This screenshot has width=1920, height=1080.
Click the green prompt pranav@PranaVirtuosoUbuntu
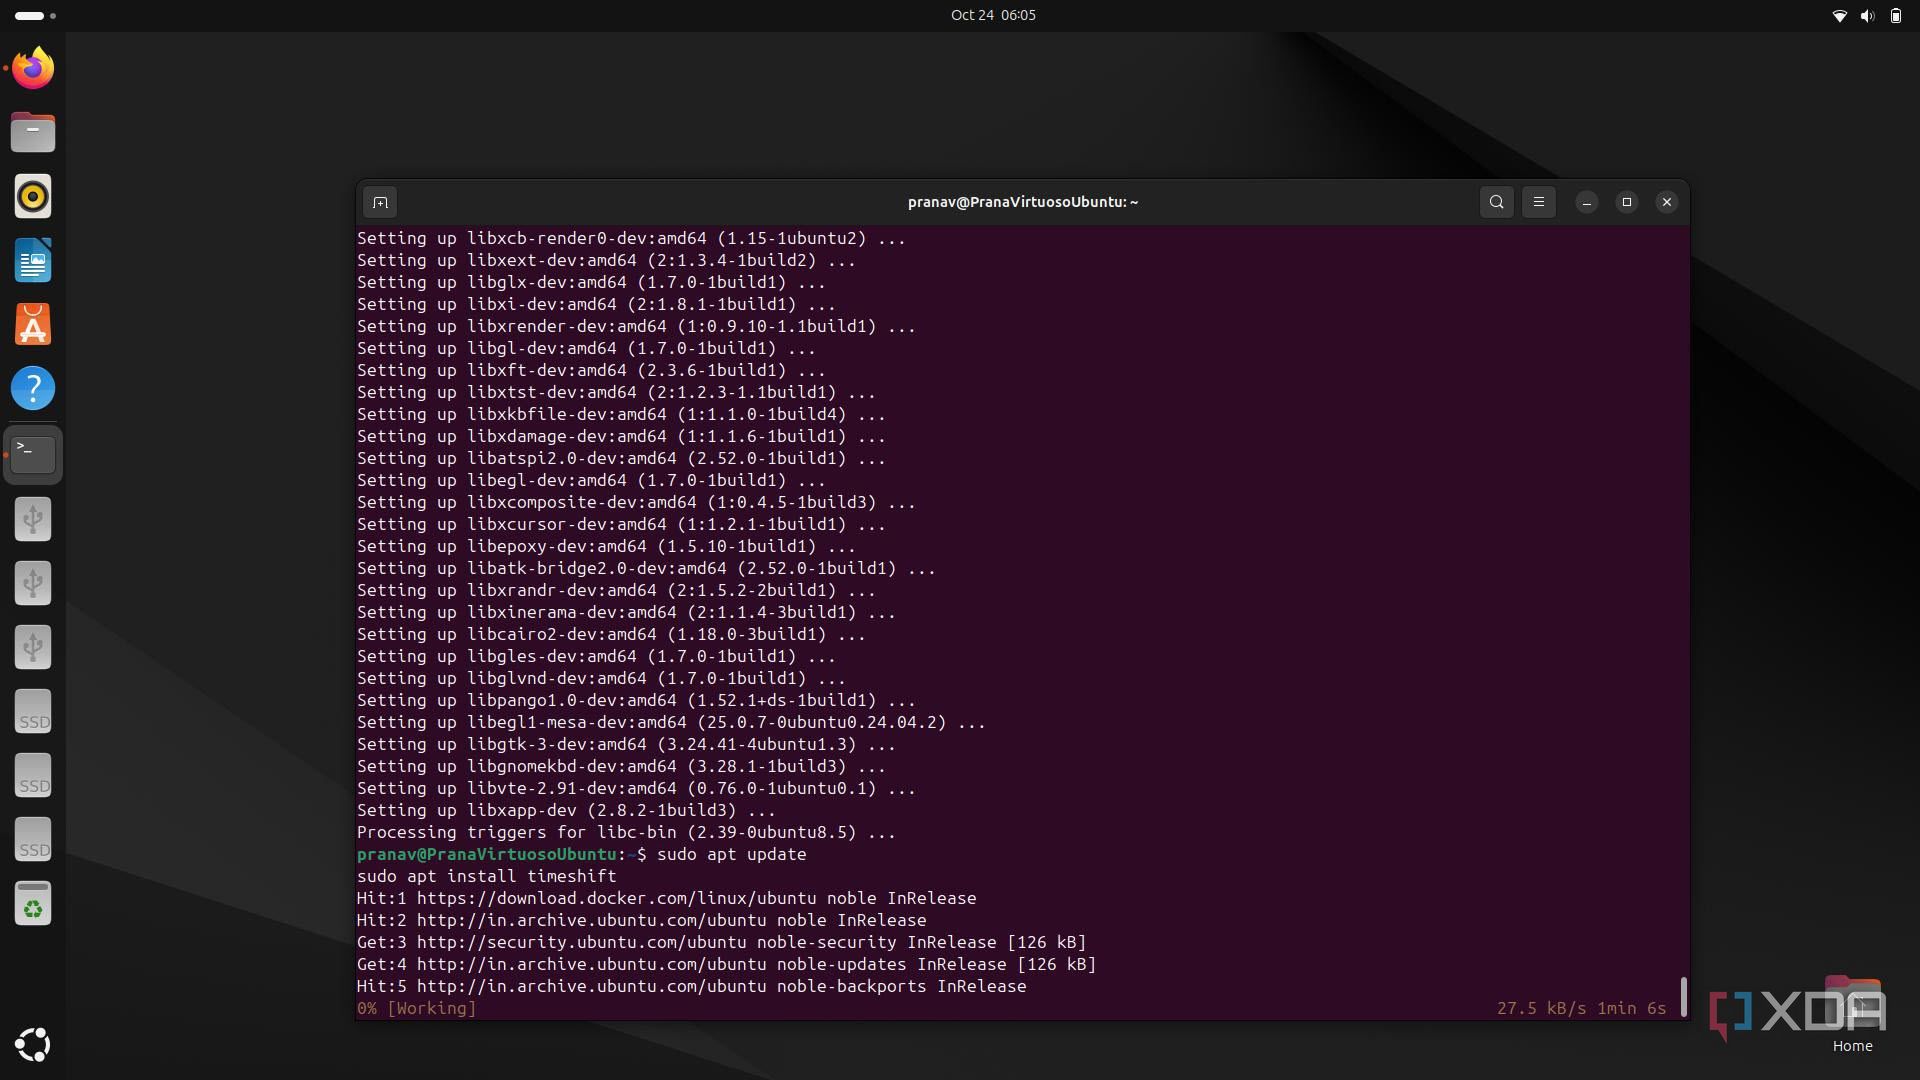pos(487,854)
